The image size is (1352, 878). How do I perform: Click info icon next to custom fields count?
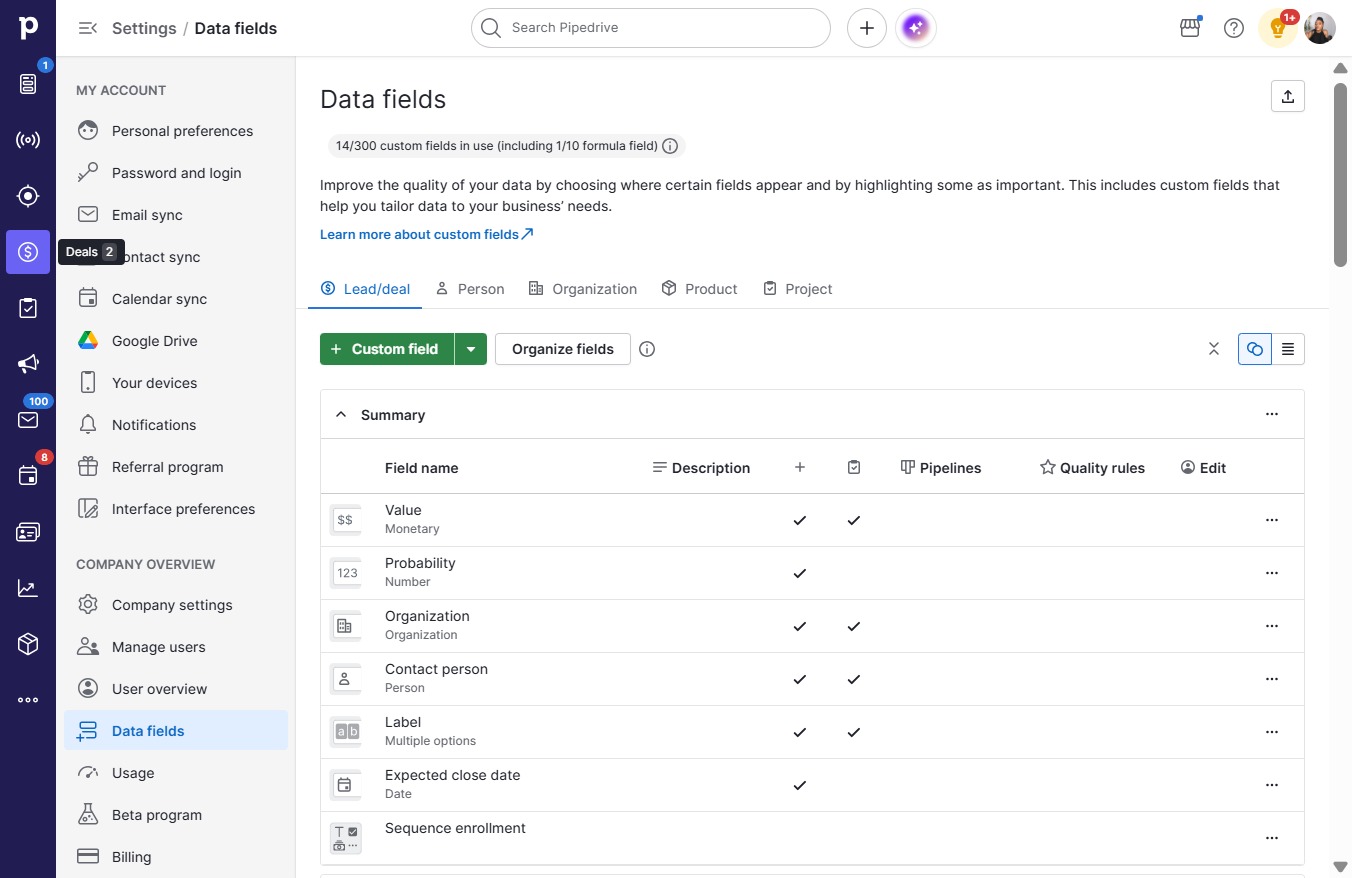(670, 146)
